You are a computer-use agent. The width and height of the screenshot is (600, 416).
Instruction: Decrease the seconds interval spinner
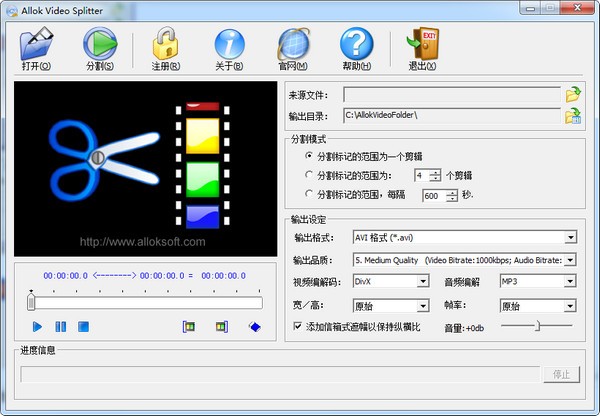(x=452, y=199)
